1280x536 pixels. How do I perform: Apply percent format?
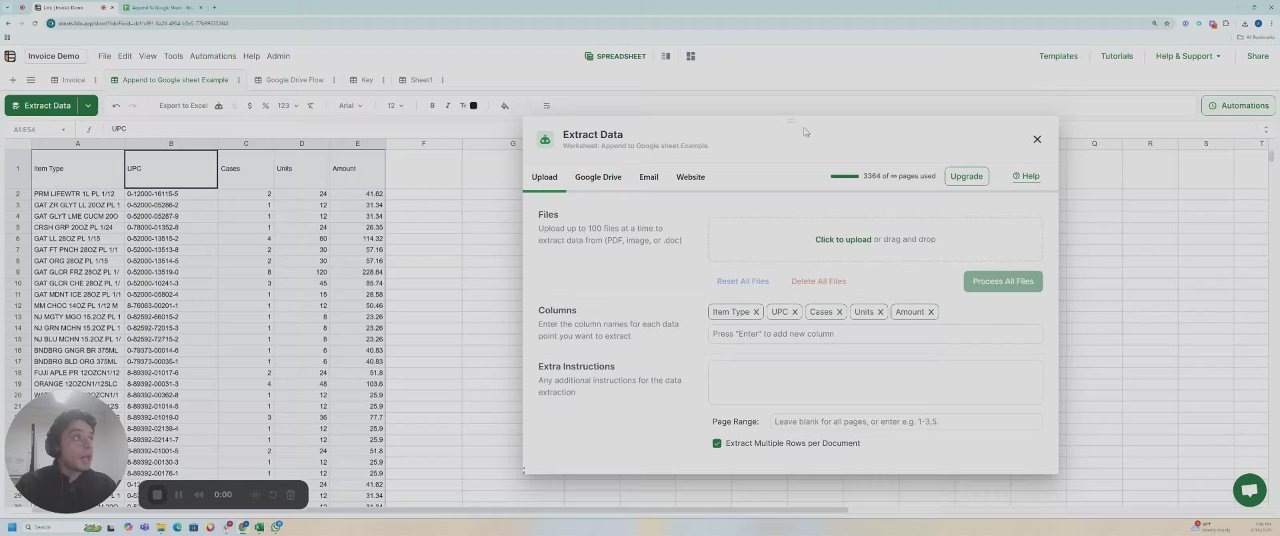(265, 105)
